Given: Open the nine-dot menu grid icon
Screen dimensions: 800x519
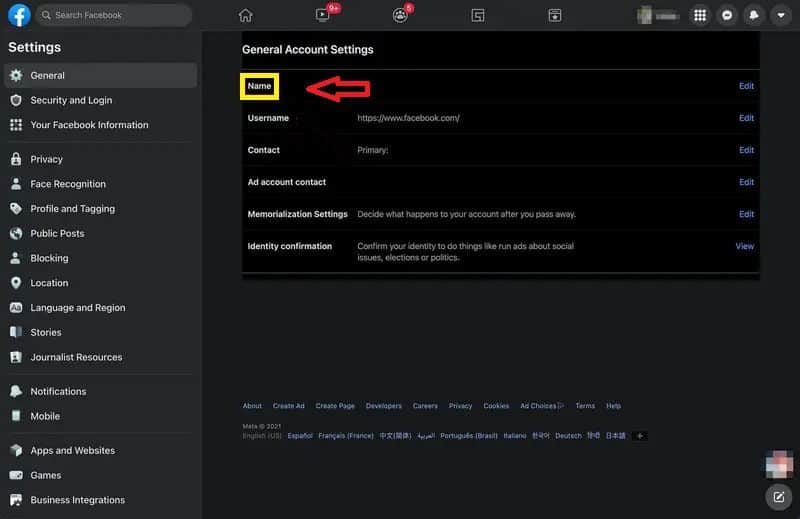Looking at the screenshot, I should (700, 15).
